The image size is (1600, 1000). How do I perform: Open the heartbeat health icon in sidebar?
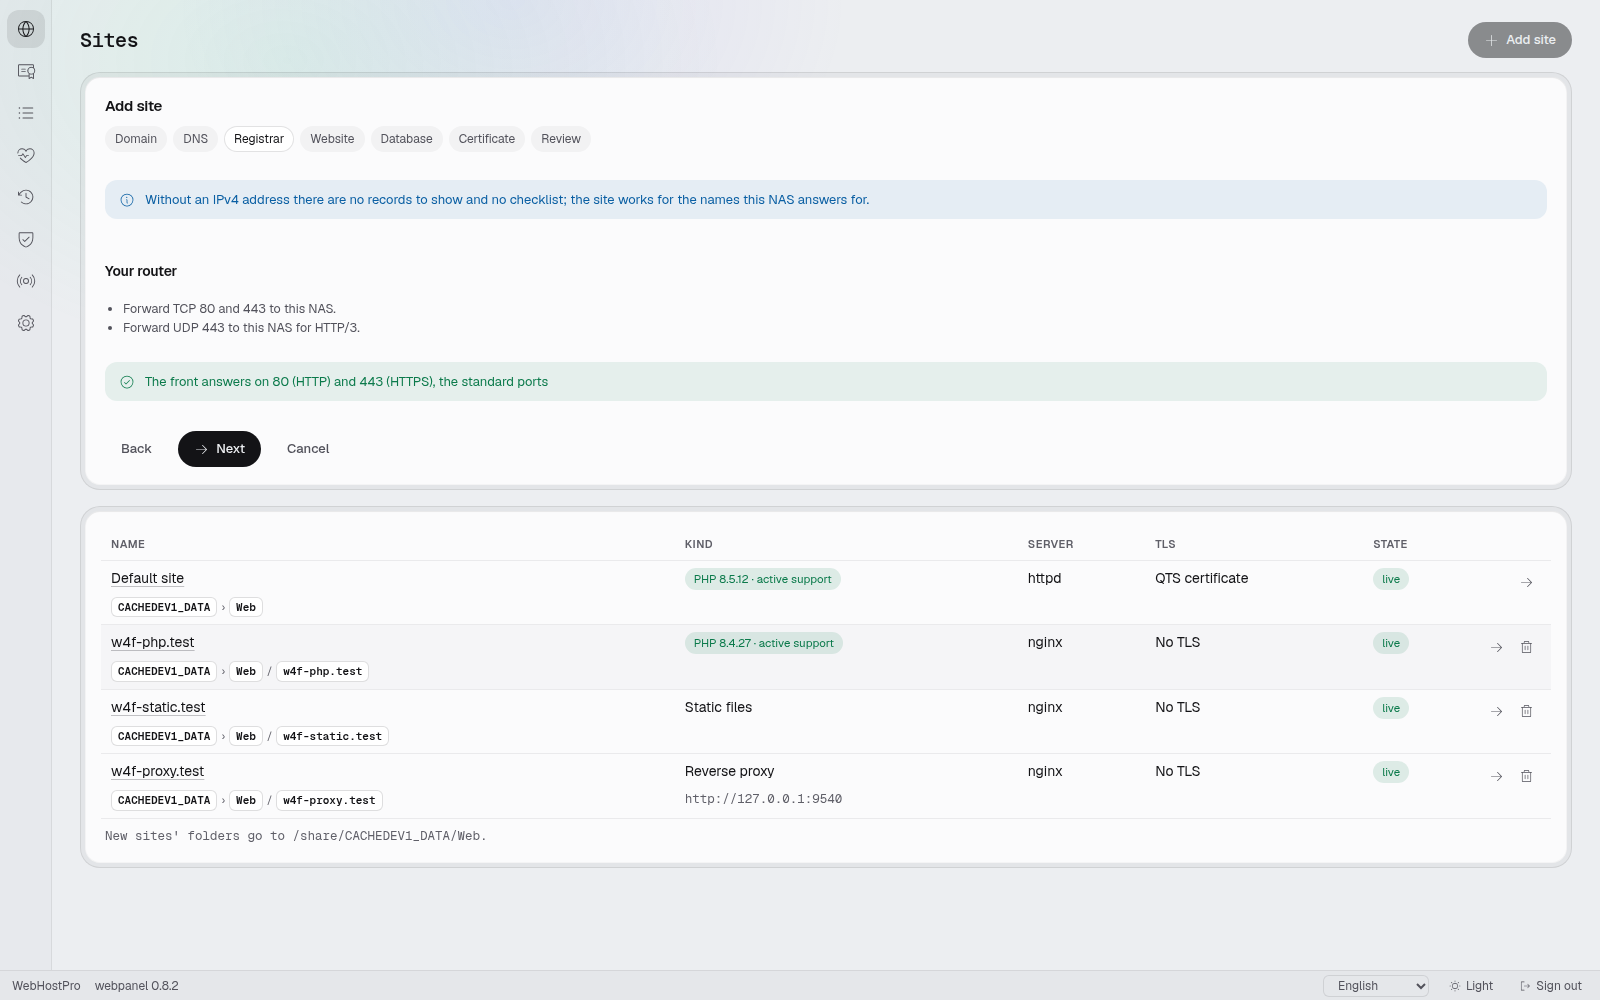pyautogui.click(x=26, y=155)
